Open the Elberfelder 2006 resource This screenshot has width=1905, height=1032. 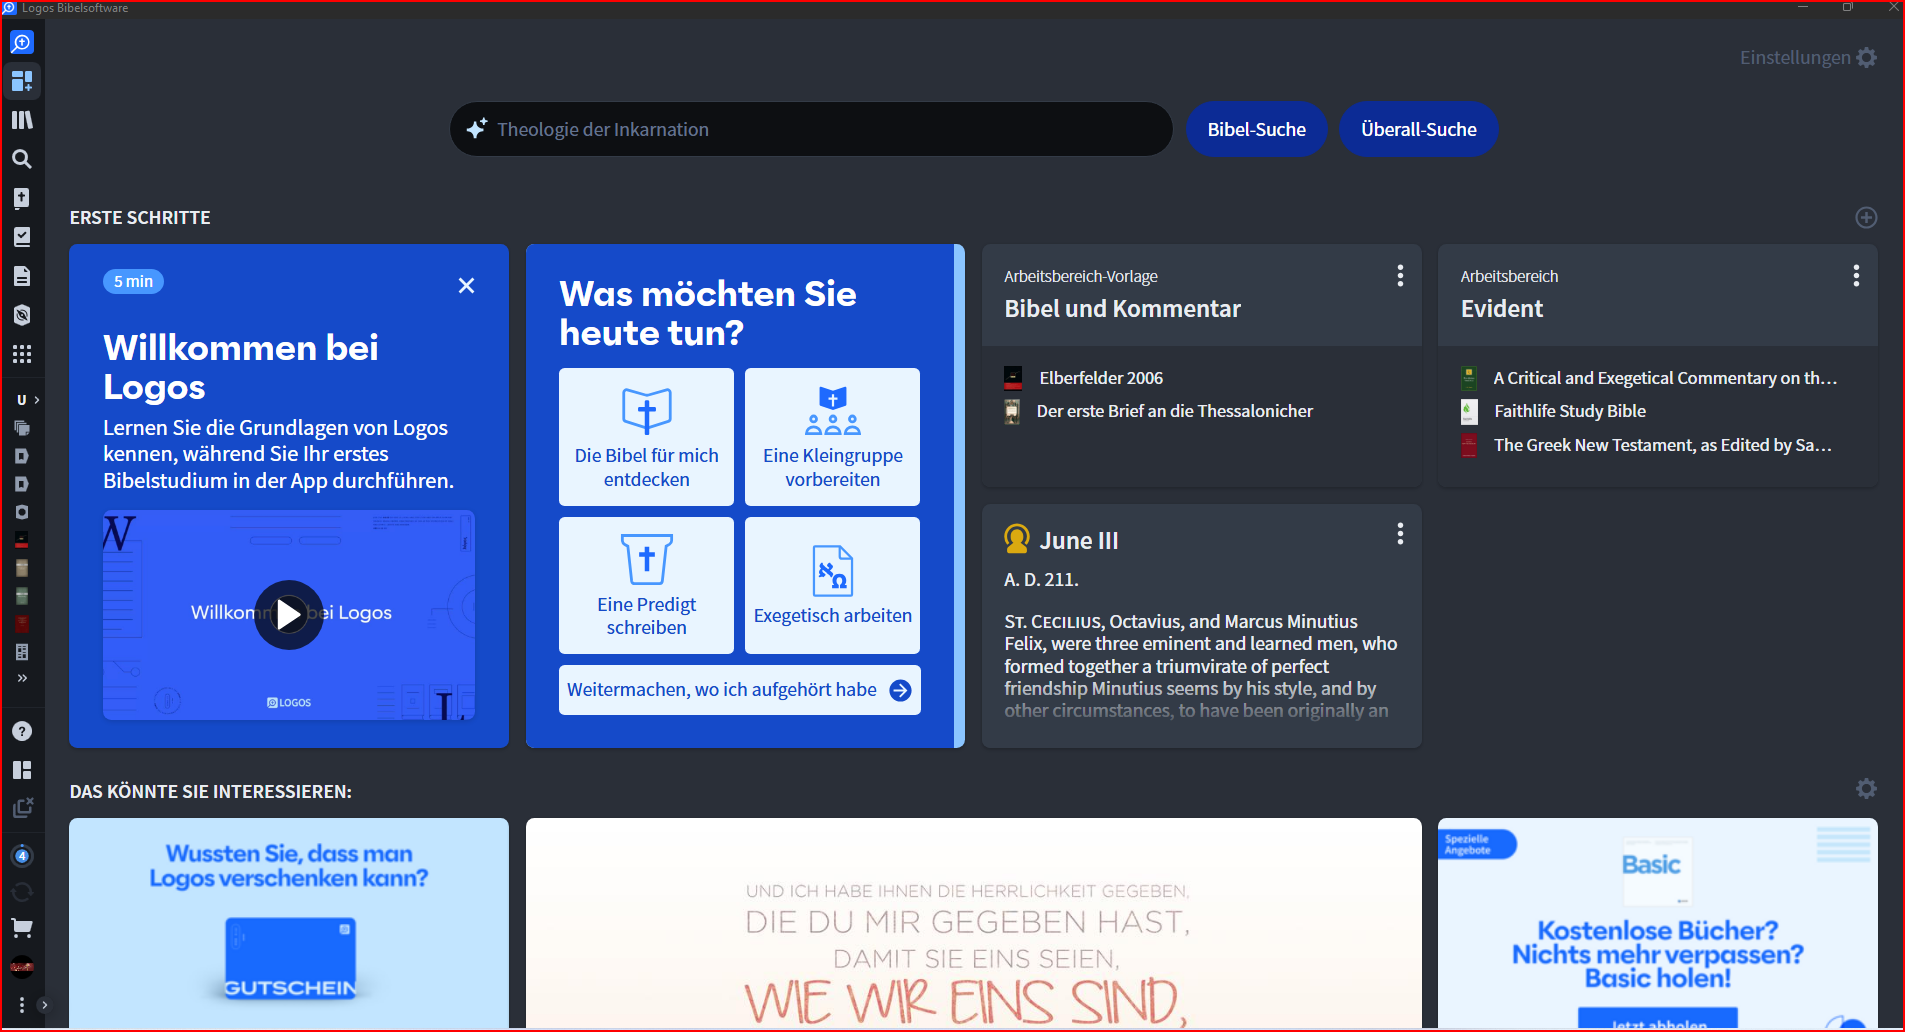coord(1100,378)
